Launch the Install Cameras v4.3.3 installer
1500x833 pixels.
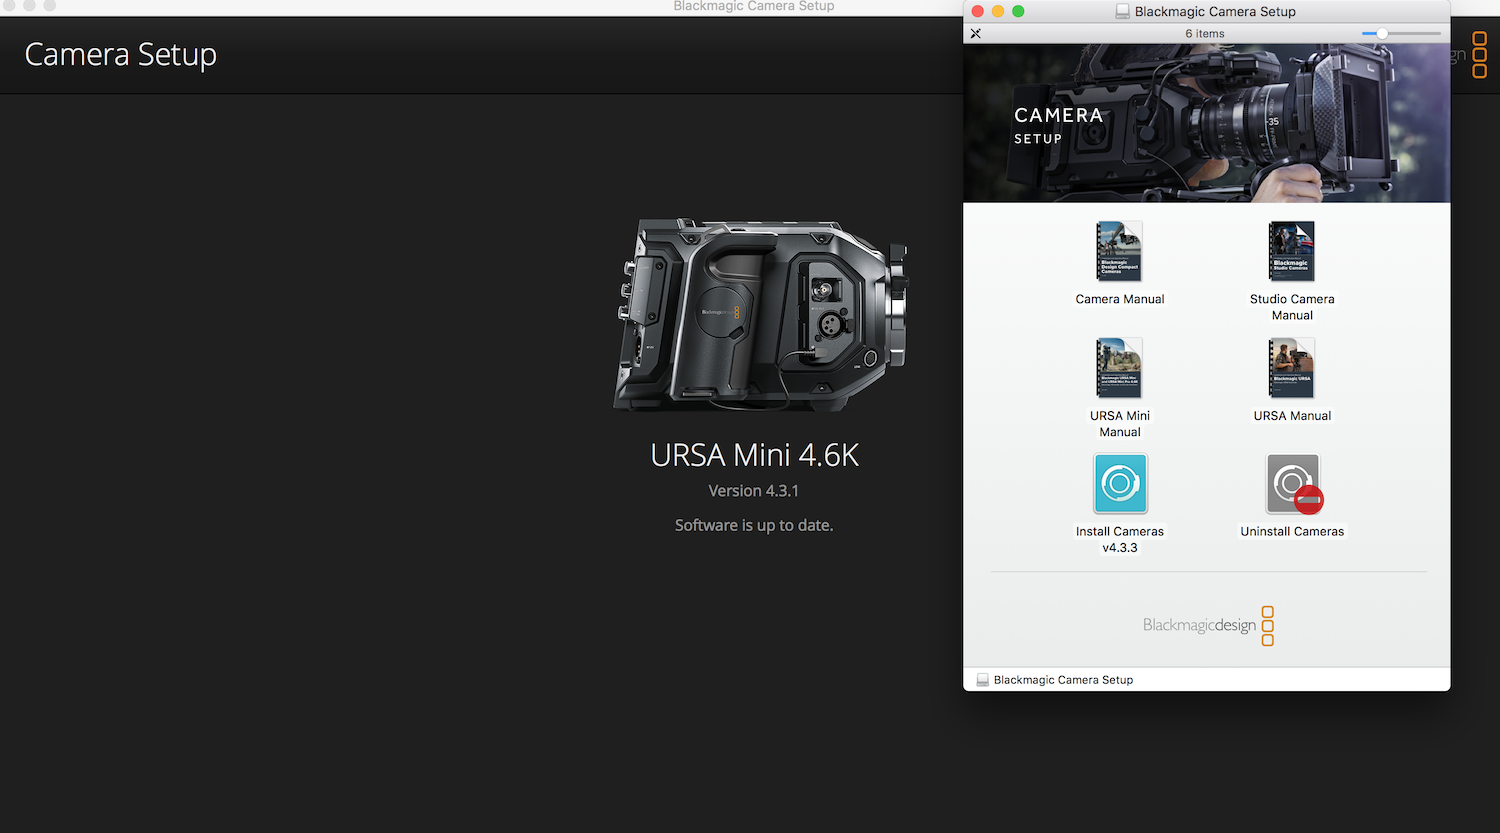(1120, 484)
